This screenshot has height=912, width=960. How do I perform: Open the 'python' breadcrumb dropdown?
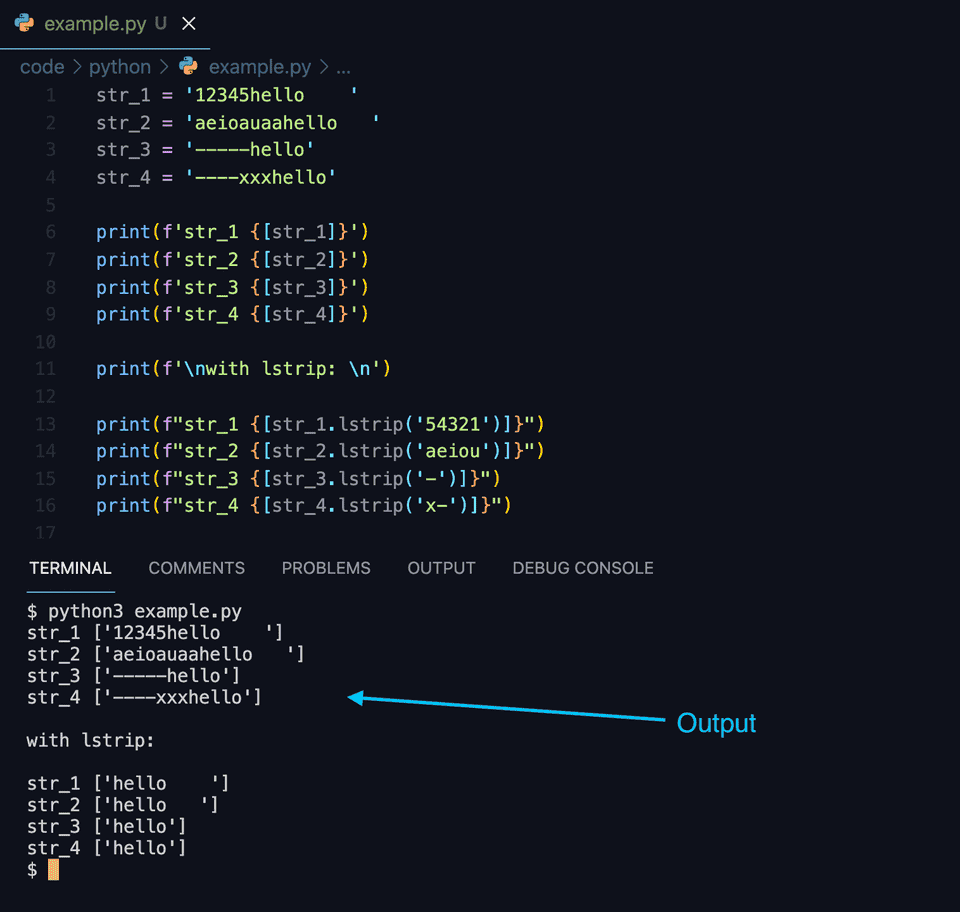point(120,66)
